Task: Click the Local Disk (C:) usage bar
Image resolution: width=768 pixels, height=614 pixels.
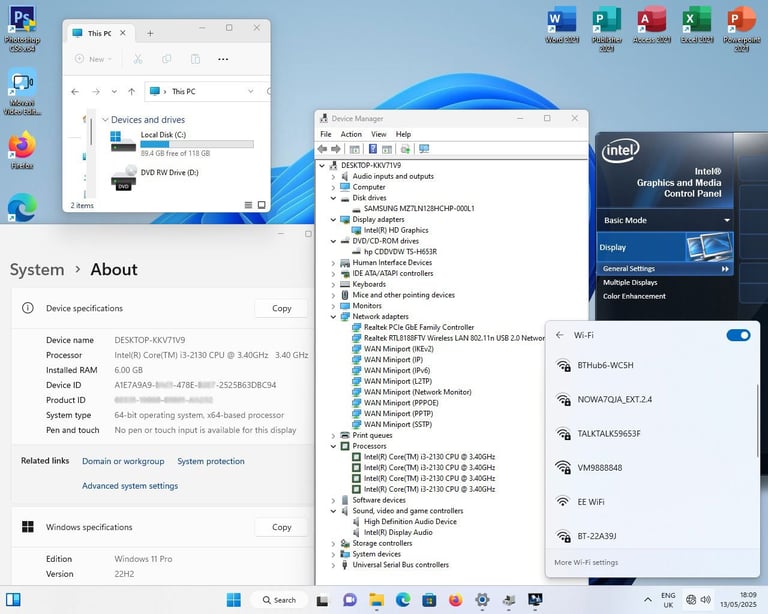Action: [197, 144]
